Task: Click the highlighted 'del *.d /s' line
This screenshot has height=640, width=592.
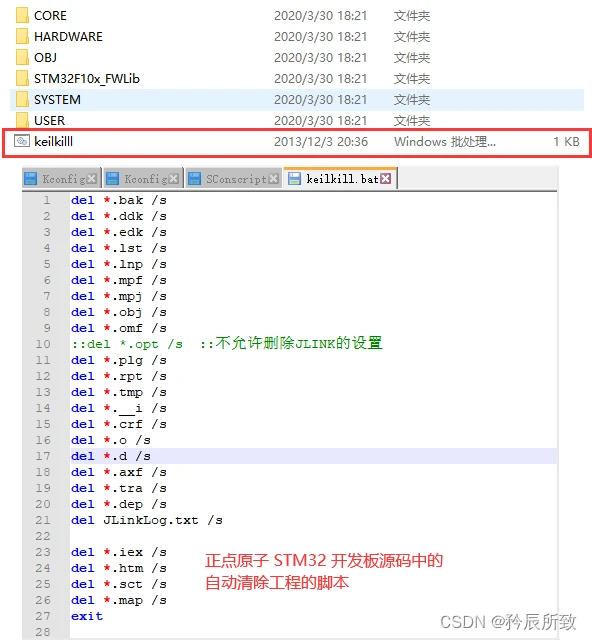Action: point(111,456)
